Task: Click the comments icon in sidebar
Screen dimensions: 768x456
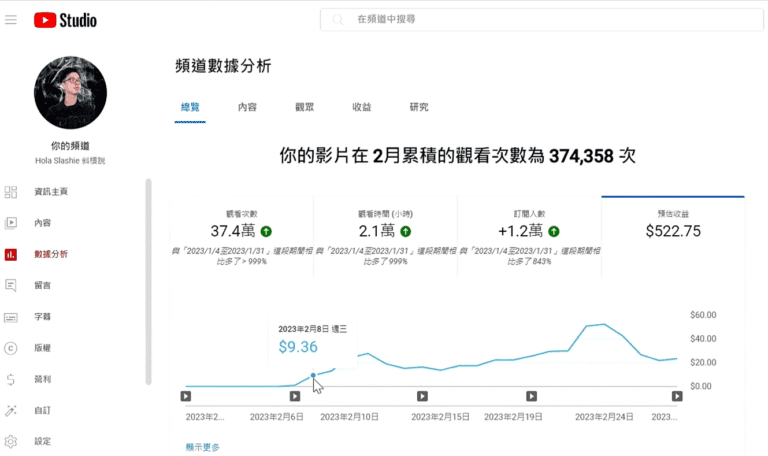Action: (11, 285)
